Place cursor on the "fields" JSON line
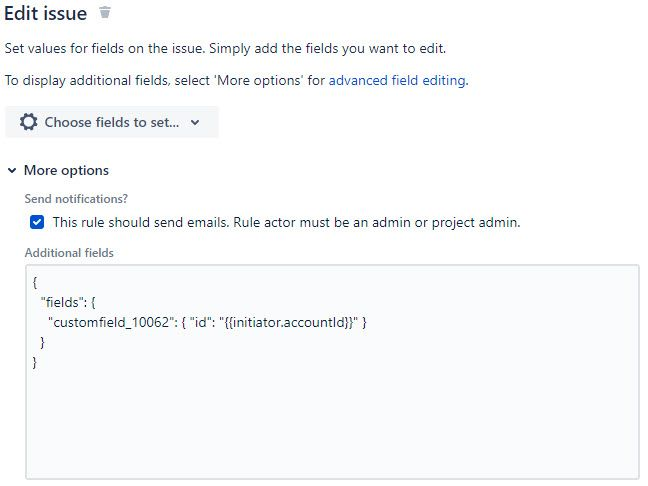 coord(68,303)
